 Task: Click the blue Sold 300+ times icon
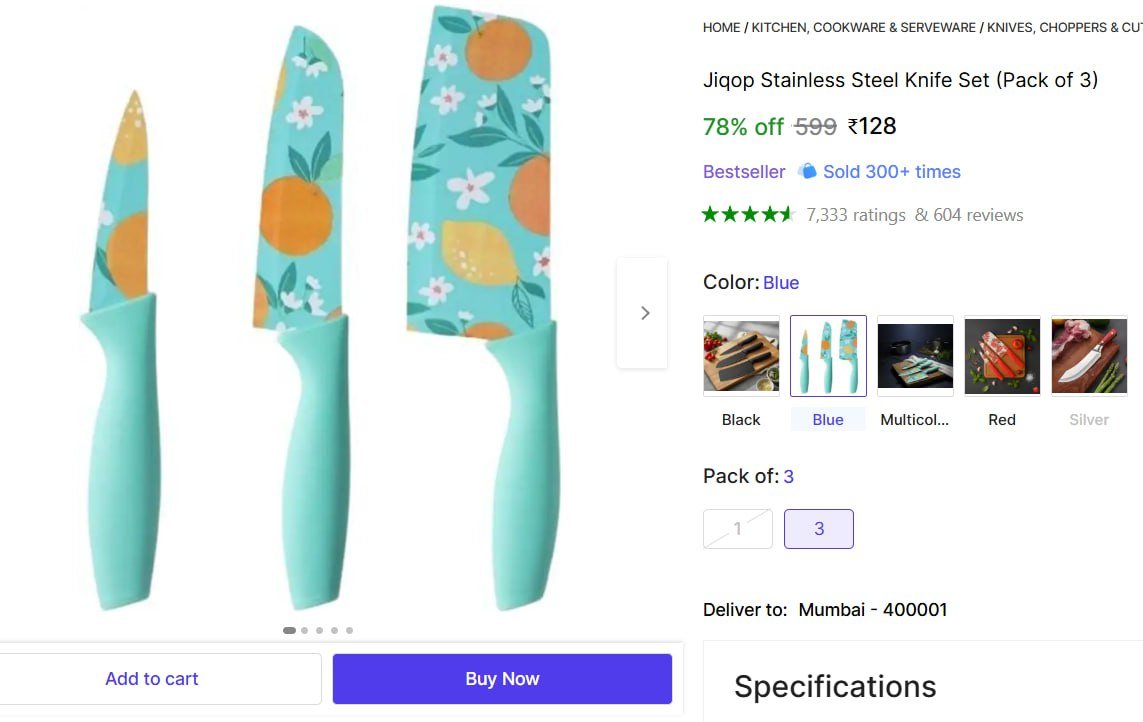[807, 172]
